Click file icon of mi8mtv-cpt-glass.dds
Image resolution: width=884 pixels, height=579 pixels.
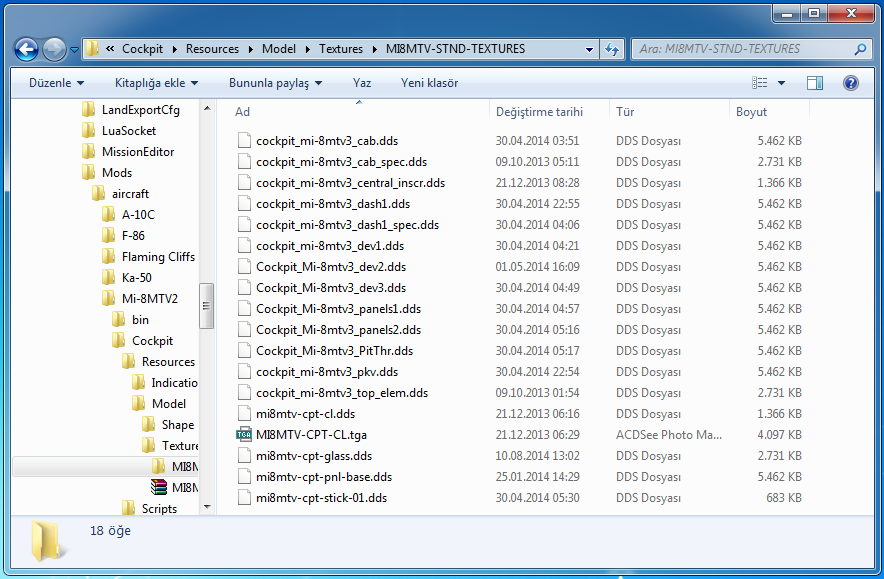(x=244, y=456)
